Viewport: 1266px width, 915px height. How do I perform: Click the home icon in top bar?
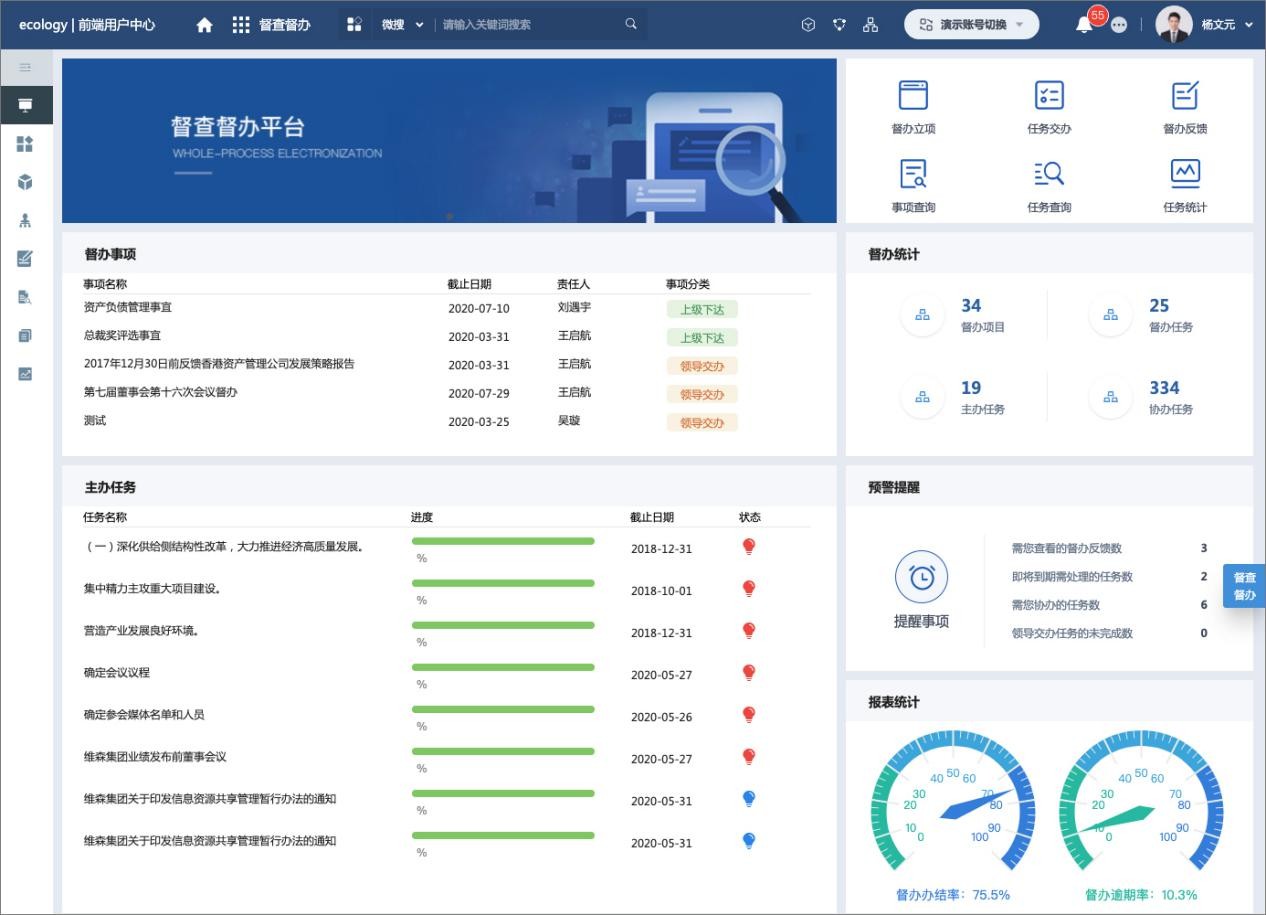(x=204, y=25)
